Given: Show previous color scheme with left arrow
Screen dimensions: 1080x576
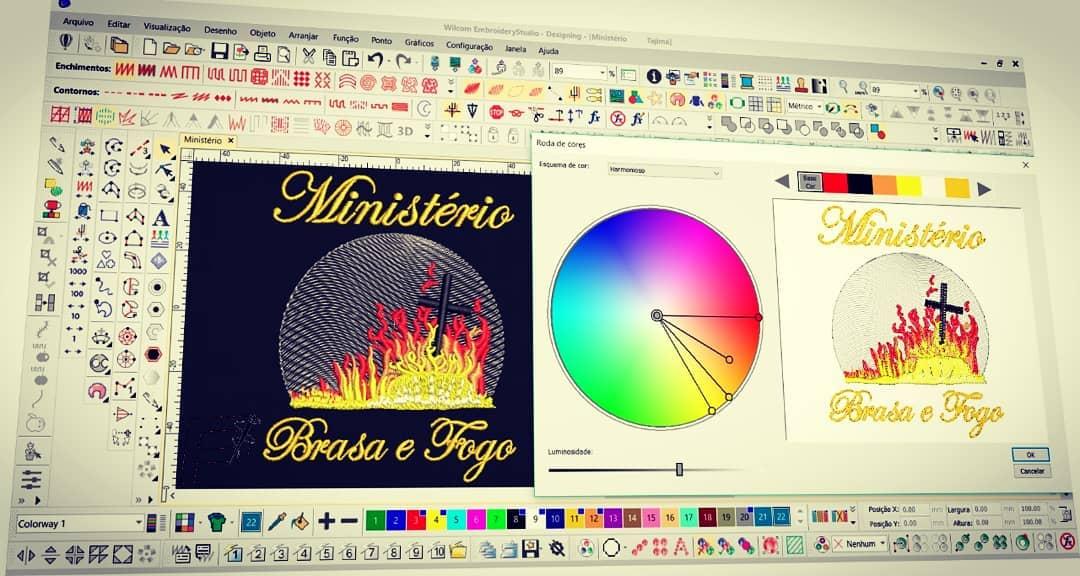Looking at the screenshot, I should coord(782,181).
